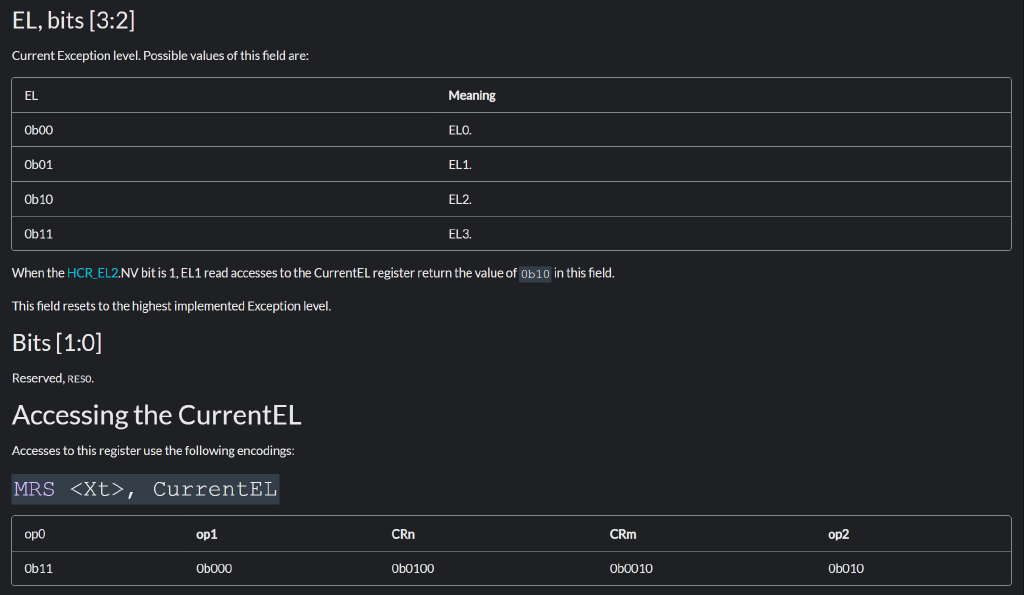Click the MRS <Xt>, CurrentEL code line
The width and height of the screenshot is (1024, 595).
click(x=145, y=489)
